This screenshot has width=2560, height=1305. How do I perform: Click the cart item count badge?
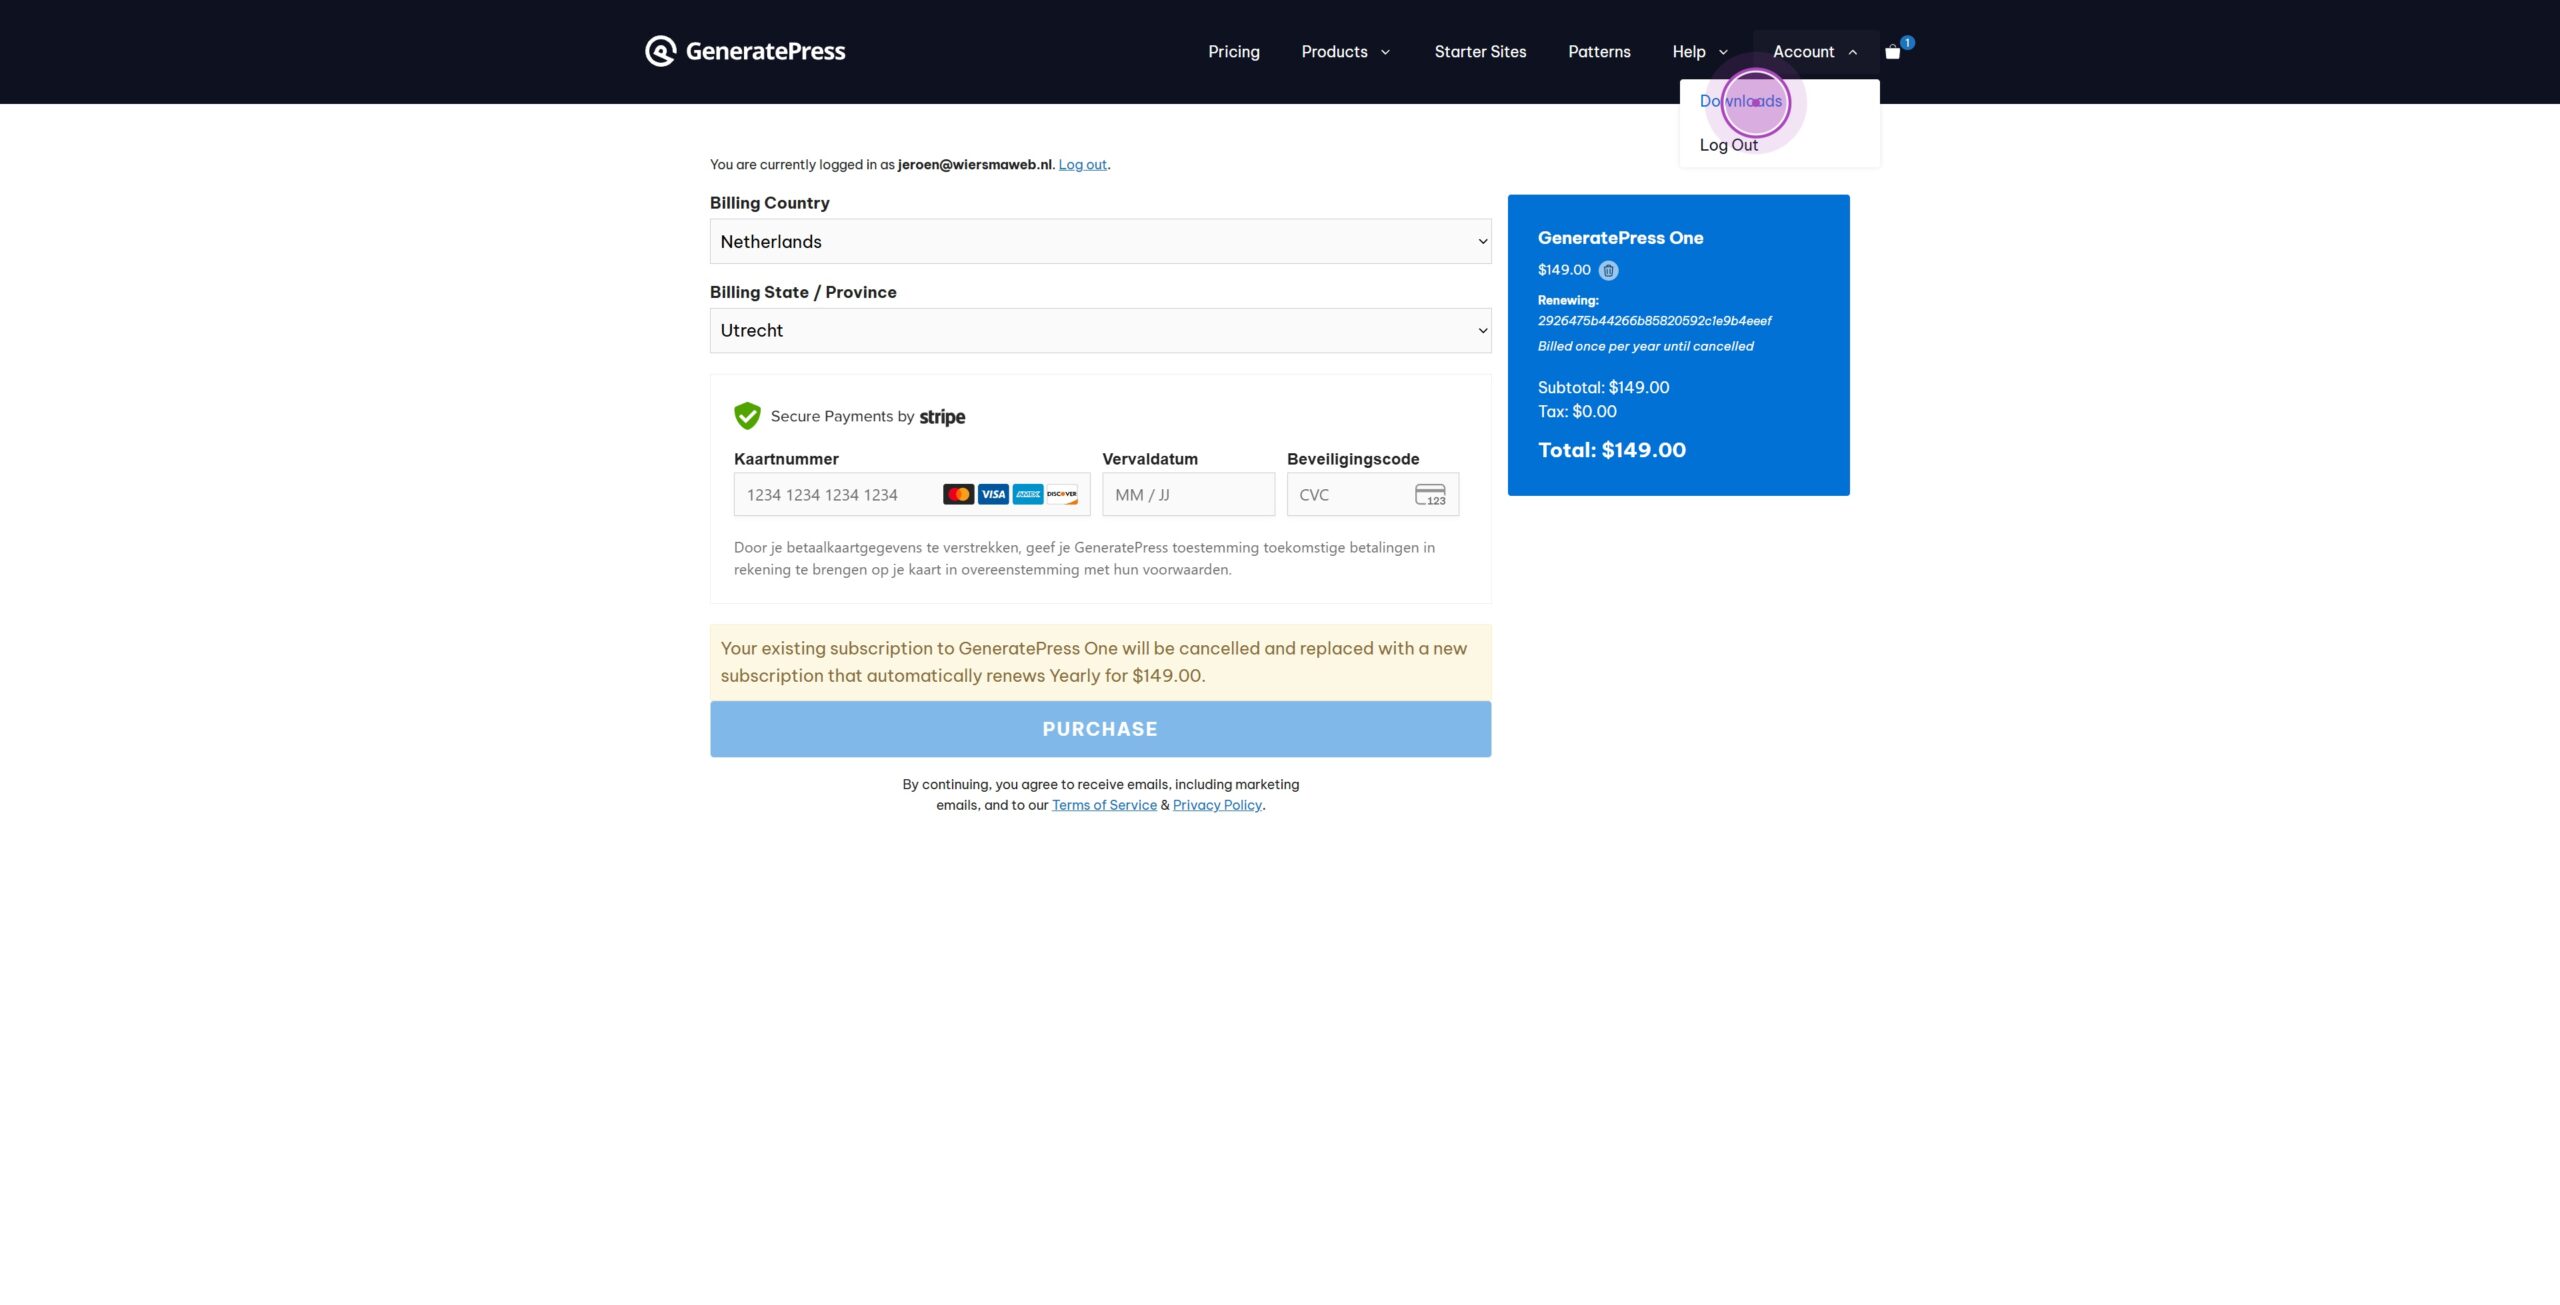tap(1907, 43)
